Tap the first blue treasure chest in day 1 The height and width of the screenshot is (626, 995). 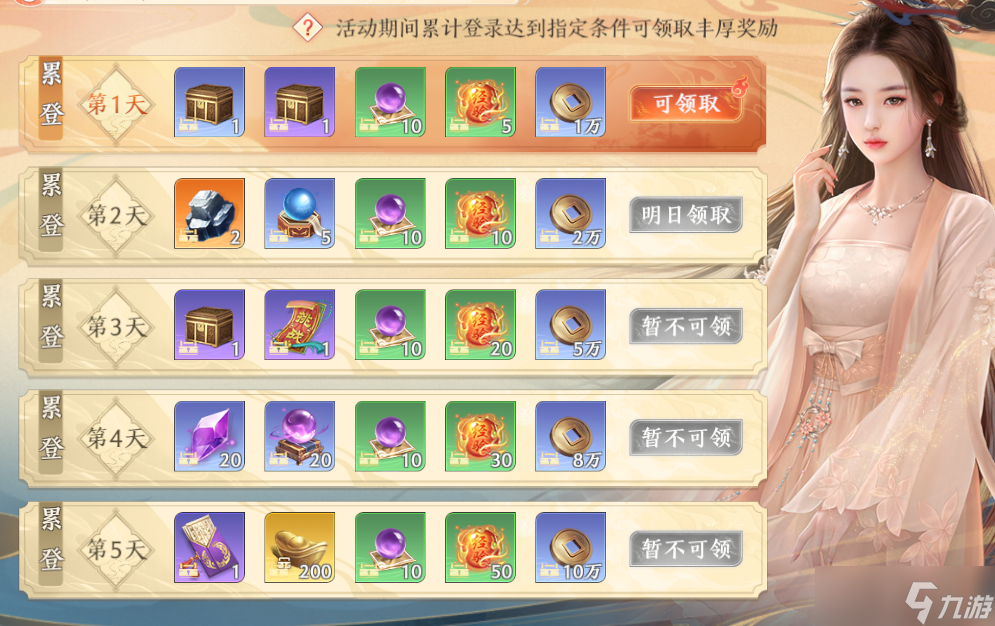click(x=209, y=102)
